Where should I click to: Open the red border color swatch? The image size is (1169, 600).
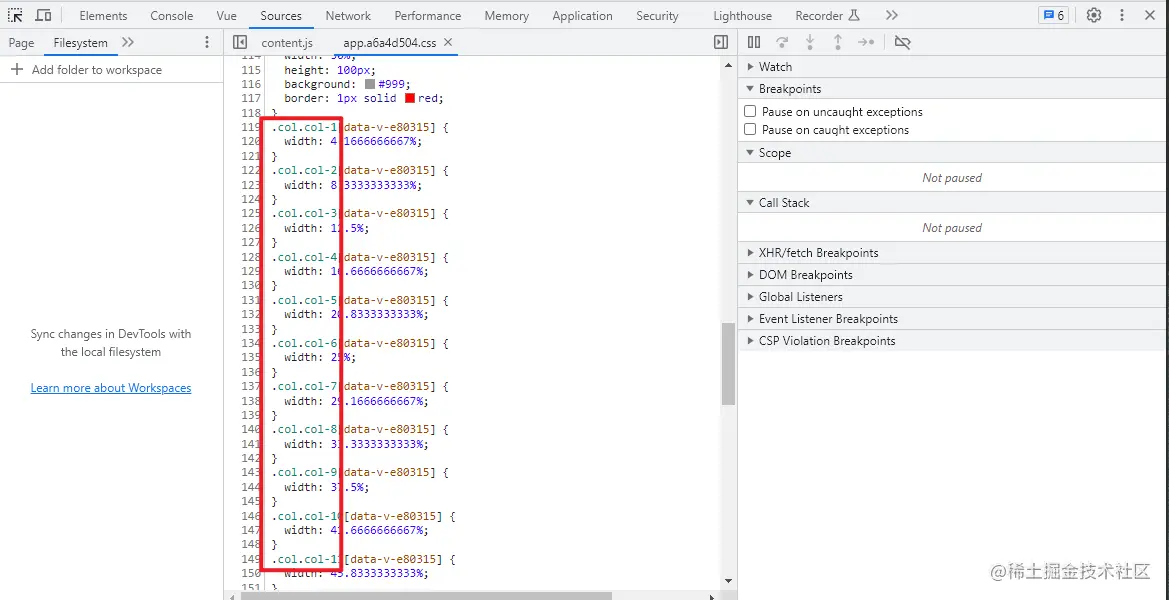(x=410, y=98)
